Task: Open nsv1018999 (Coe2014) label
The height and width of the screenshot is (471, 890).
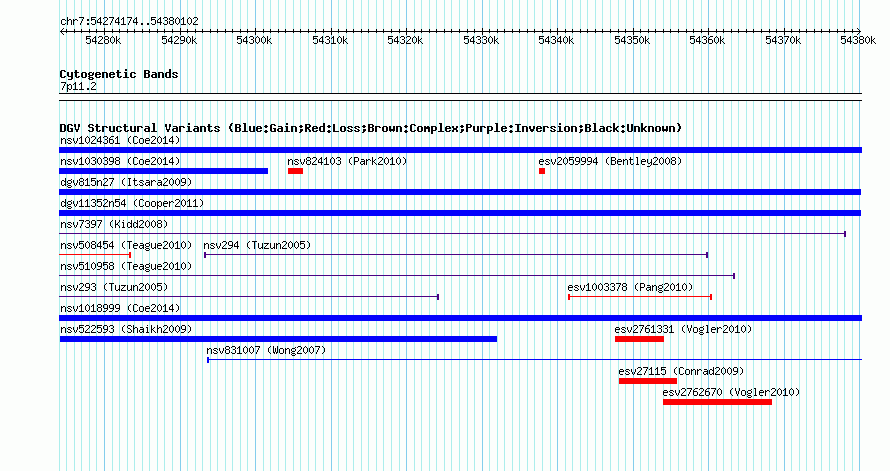Action: pyautogui.click(x=120, y=308)
